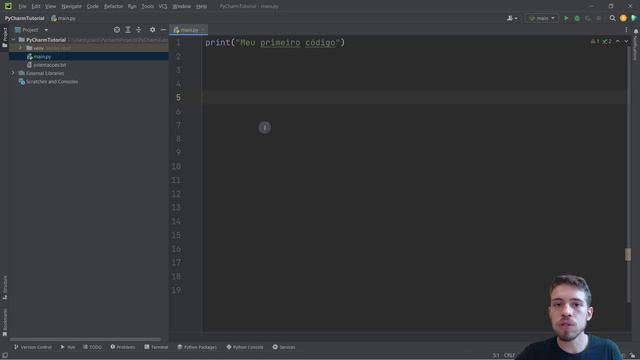This screenshot has height=360, width=640.
Task: Click the warnings triangle indicator in editor
Action: click(x=595, y=41)
